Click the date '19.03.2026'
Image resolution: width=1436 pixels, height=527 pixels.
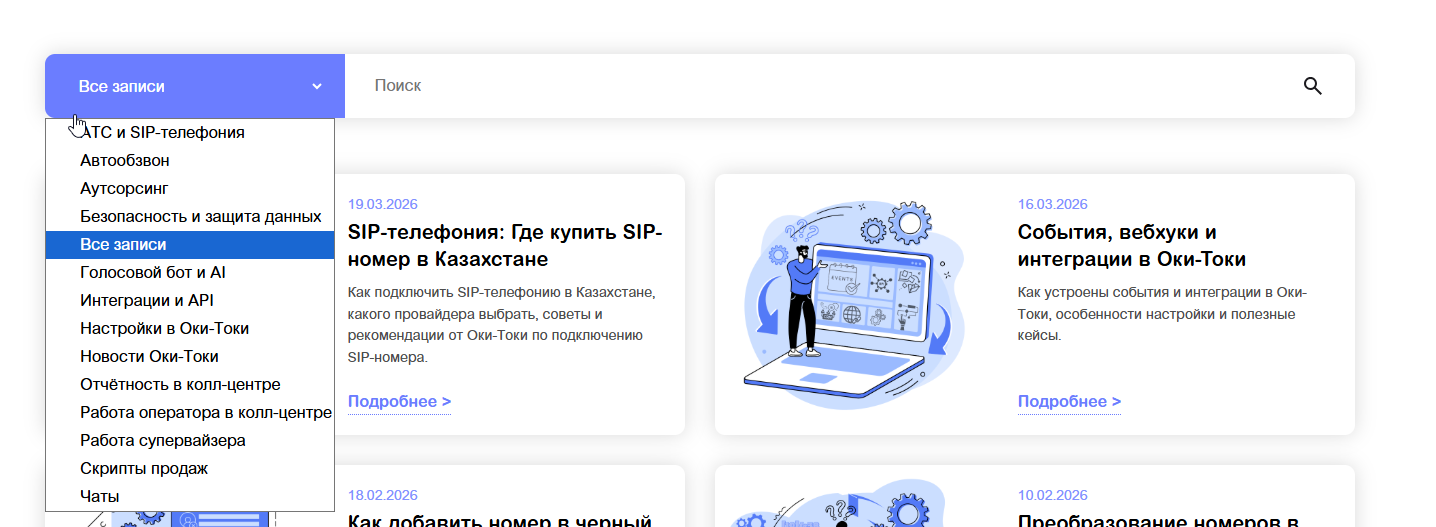pos(383,204)
